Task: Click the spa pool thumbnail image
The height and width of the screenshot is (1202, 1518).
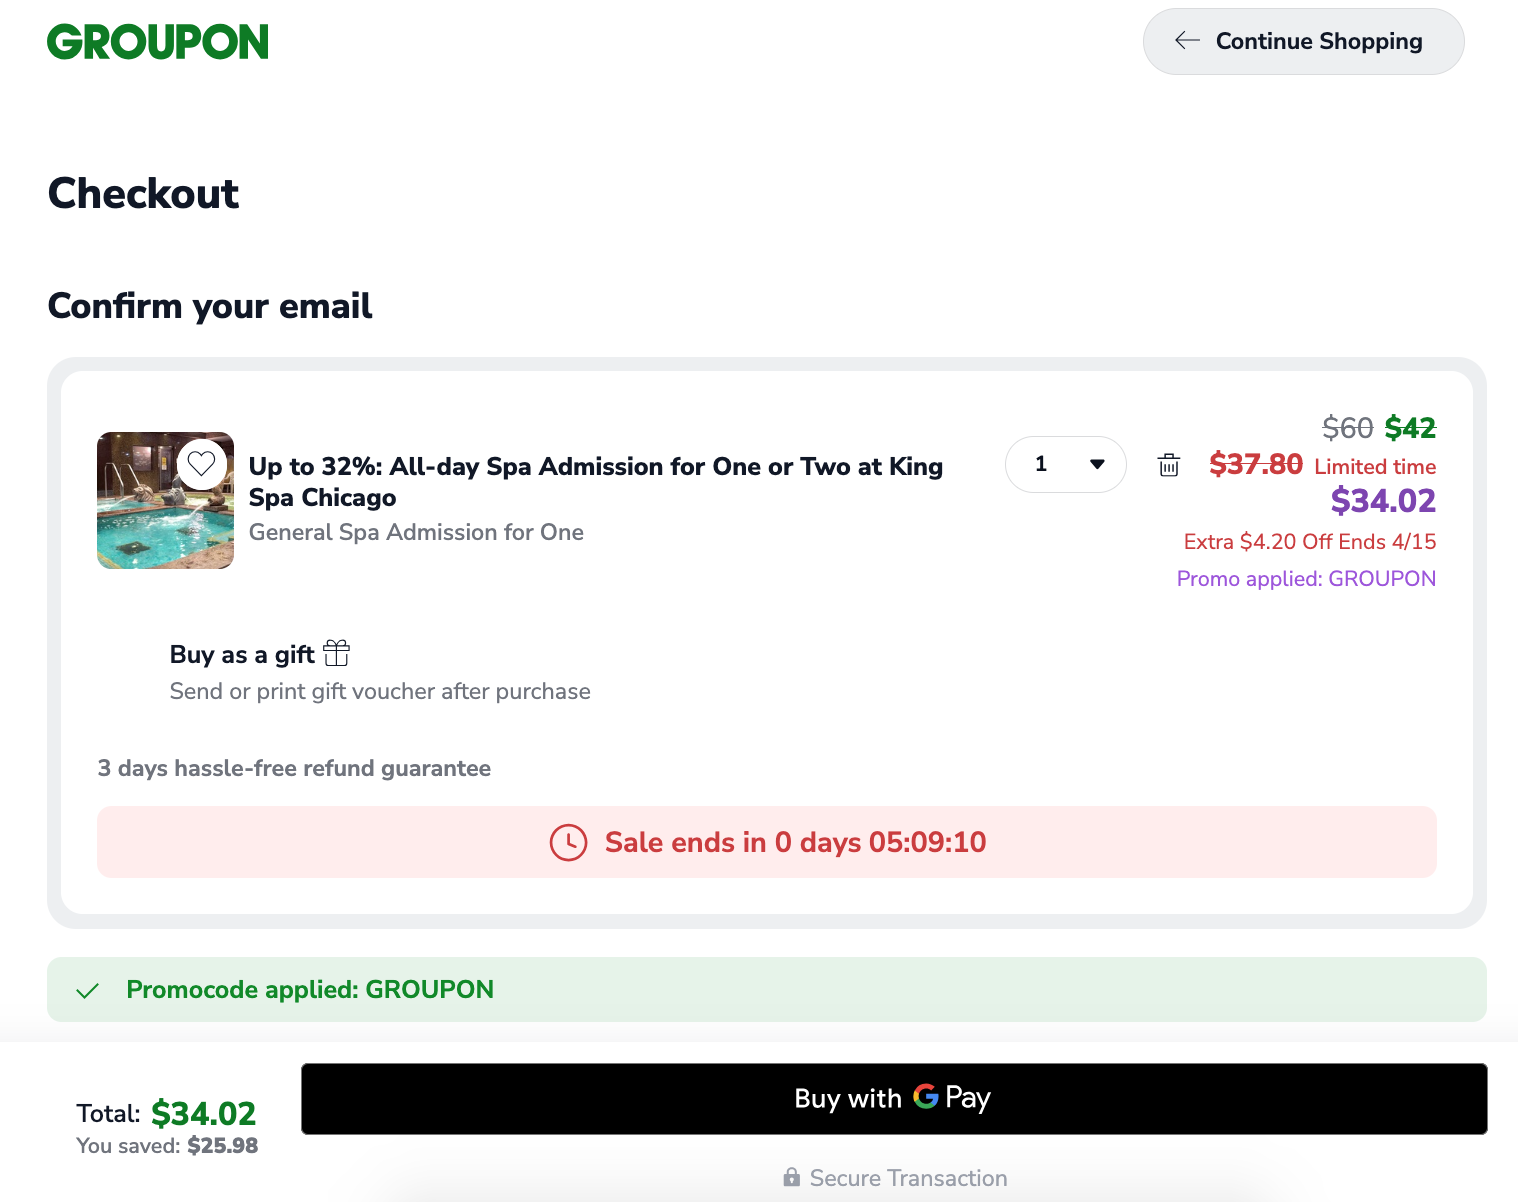Action: [165, 500]
